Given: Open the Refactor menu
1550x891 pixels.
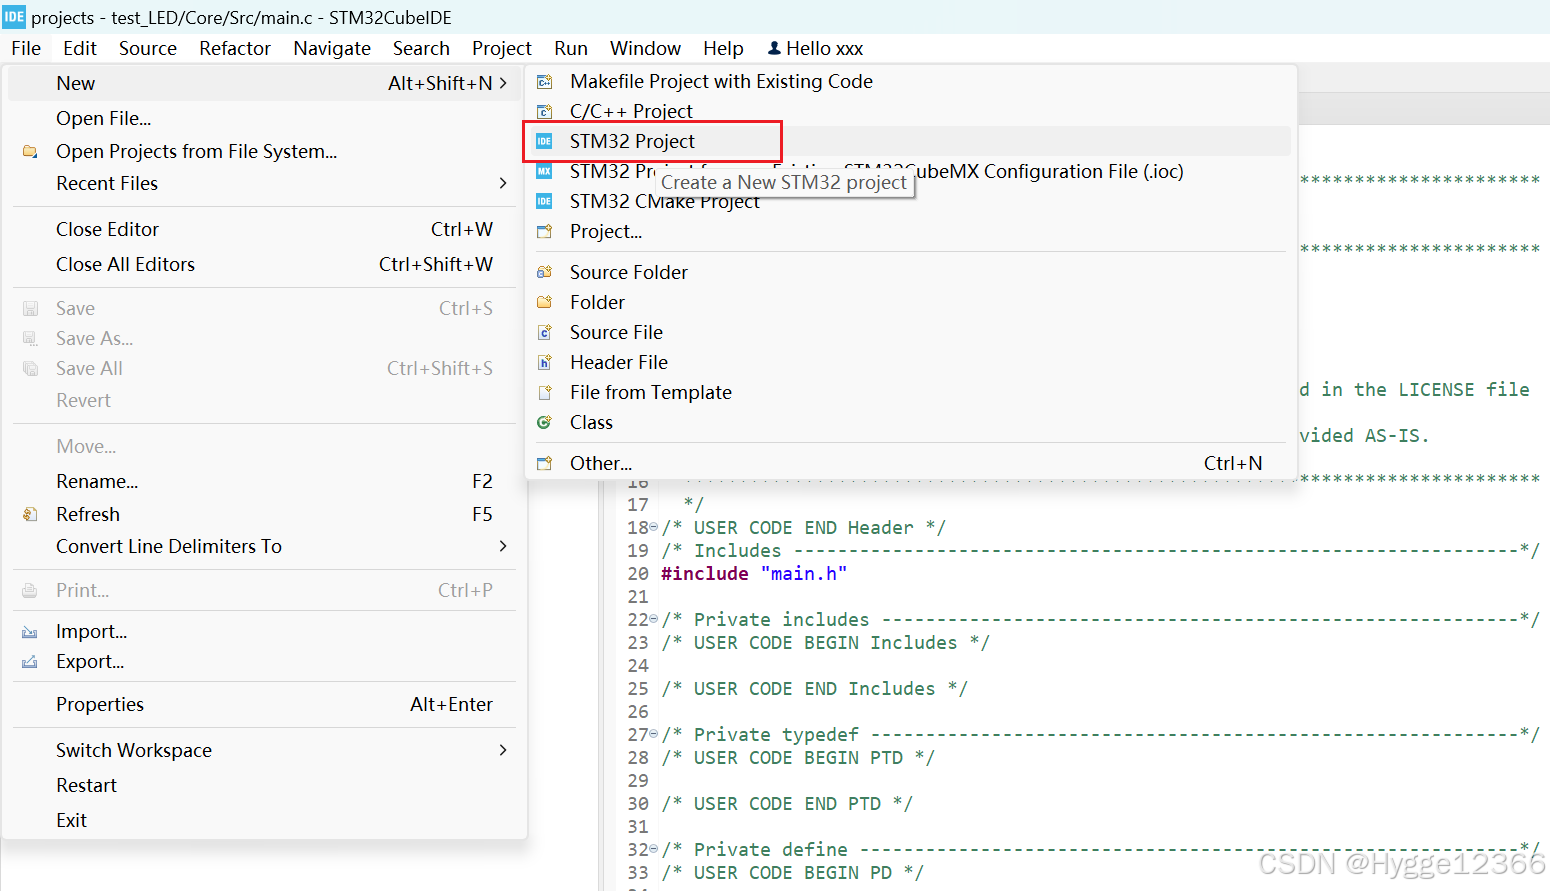Looking at the screenshot, I should click(x=235, y=48).
